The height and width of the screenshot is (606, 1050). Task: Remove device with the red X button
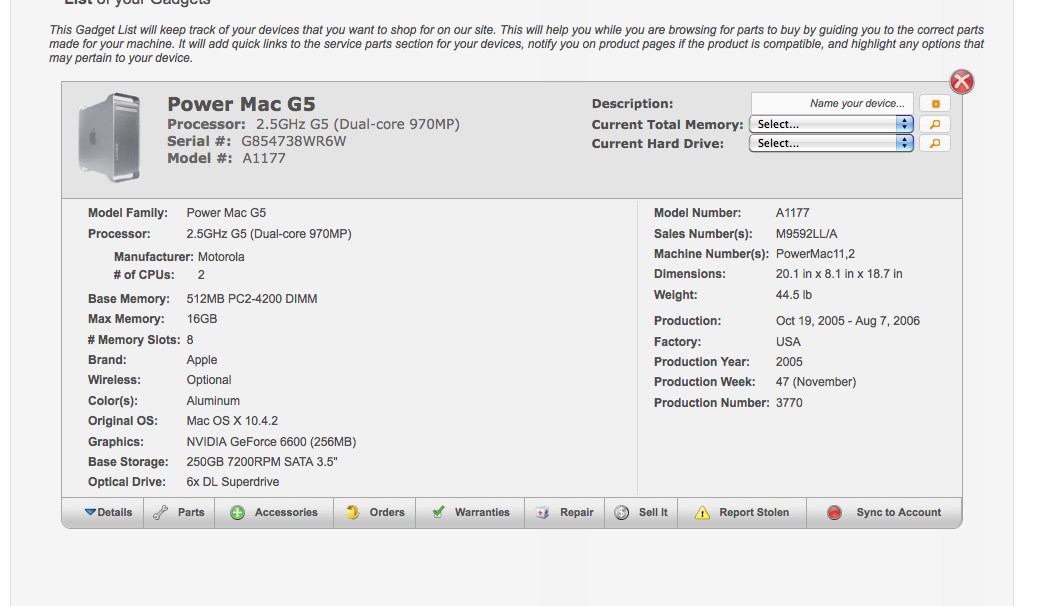(x=962, y=82)
